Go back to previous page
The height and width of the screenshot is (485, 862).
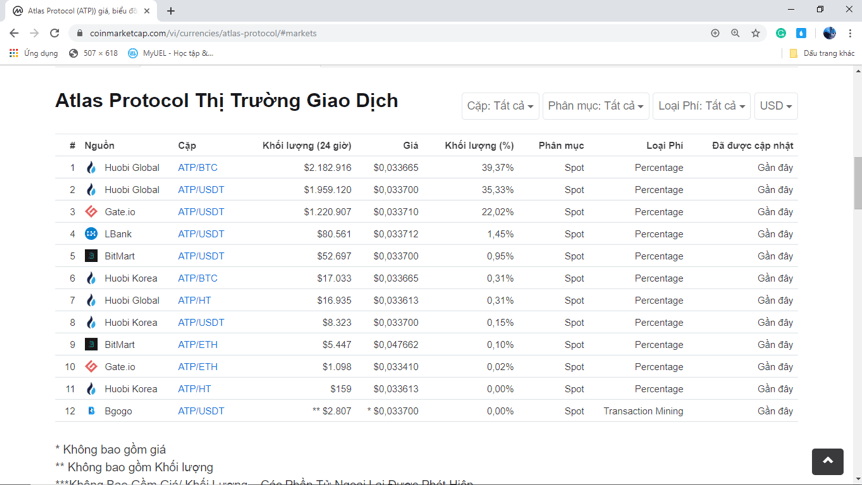14,33
